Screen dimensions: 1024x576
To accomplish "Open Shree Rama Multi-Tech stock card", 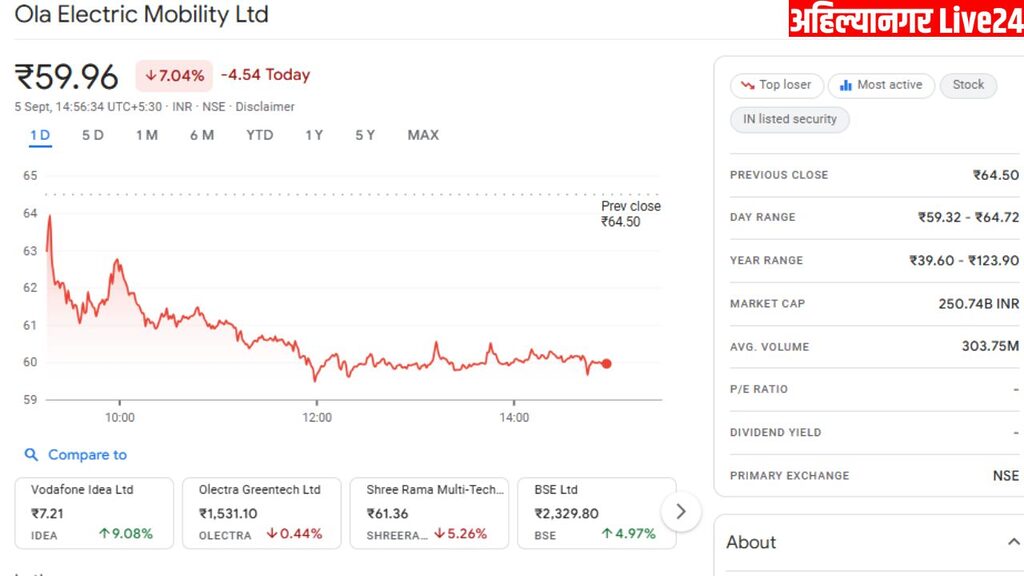I will pyautogui.click(x=428, y=513).
